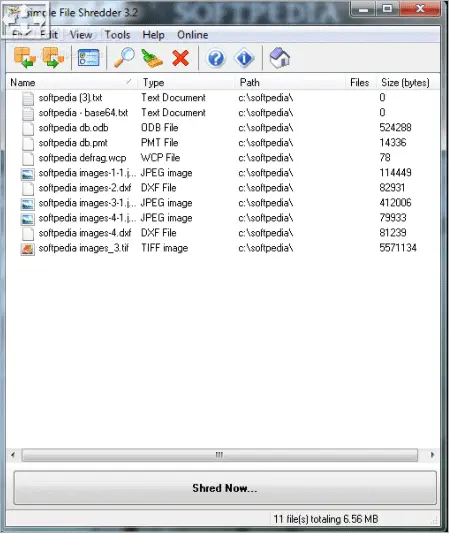Click the file icon of softpedia db.pmt
449x533 pixels.
[x=28, y=143]
